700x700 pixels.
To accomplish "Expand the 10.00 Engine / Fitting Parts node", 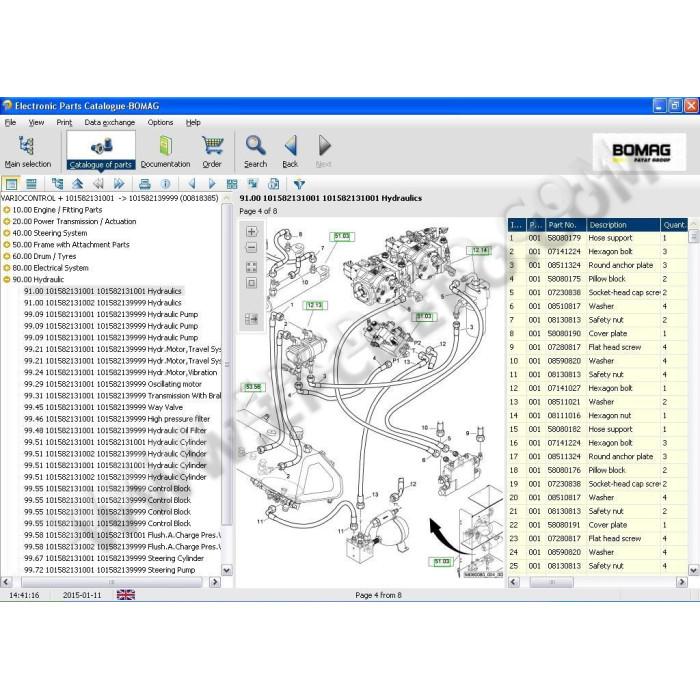I will (x=7, y=210).
